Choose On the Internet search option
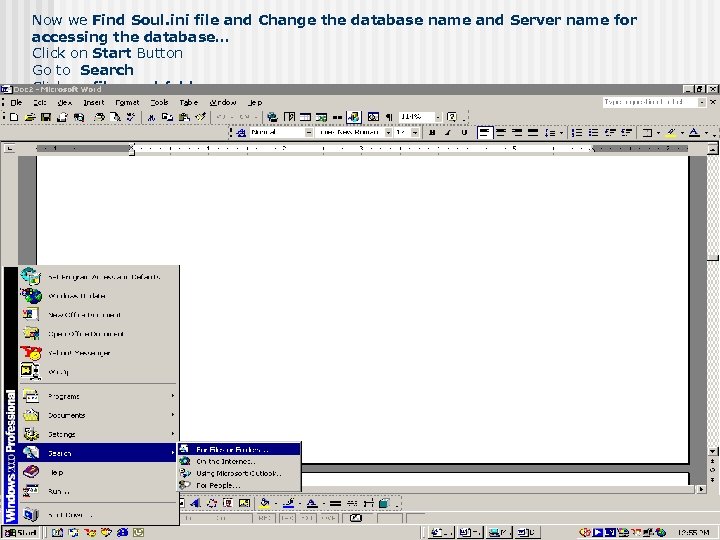720x540 pixels. (x=239, y=461)
